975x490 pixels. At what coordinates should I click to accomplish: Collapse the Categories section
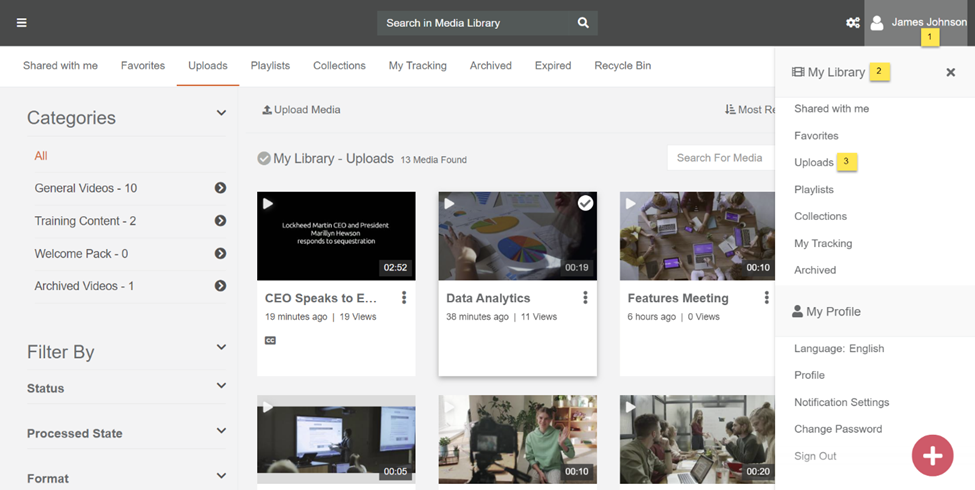[221, 114]
